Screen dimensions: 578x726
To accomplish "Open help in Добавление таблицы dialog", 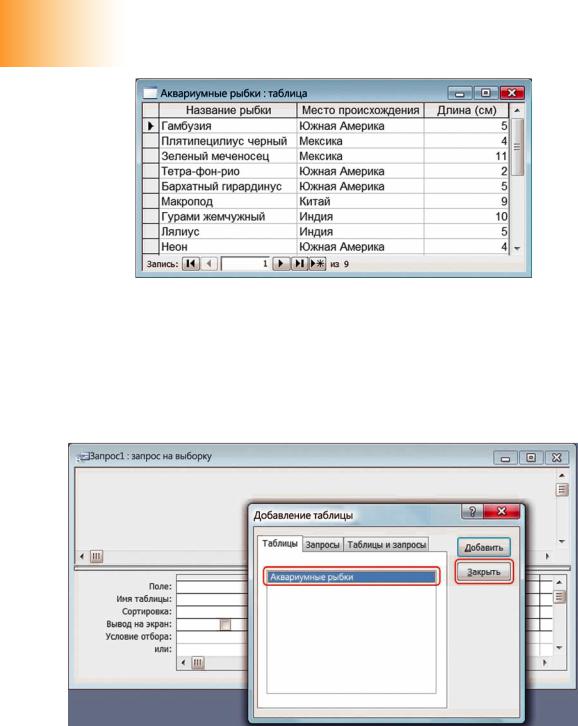I will (472, 511).
